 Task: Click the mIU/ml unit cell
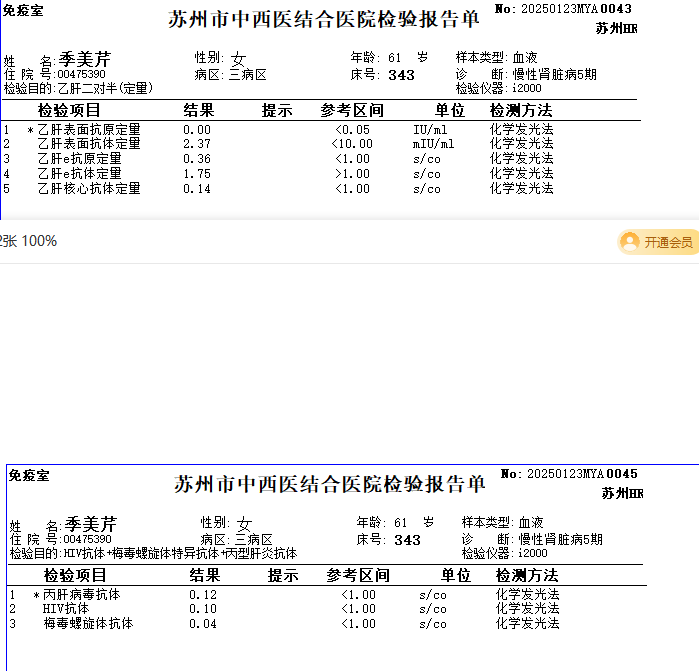(433, 144)
